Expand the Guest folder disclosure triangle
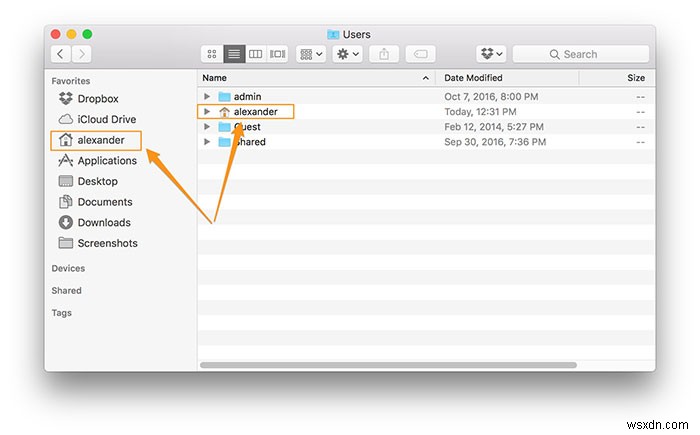This screenshot has height=435, width=700. pyautogui.click(x=207, y=127)
